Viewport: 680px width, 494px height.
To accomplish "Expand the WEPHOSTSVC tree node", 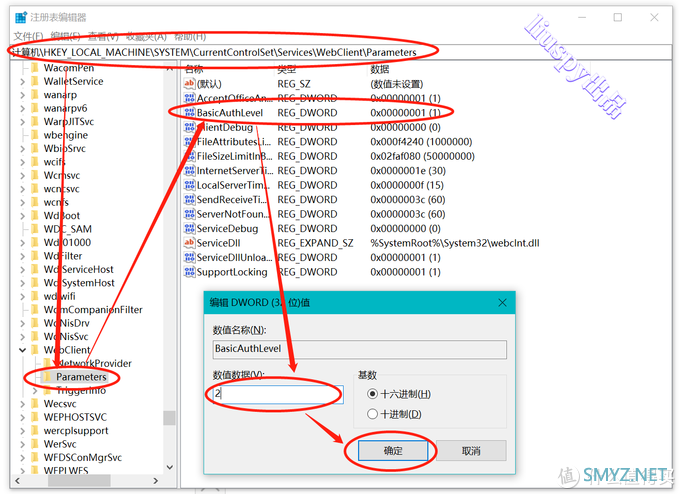I will (x=23, y=417).
